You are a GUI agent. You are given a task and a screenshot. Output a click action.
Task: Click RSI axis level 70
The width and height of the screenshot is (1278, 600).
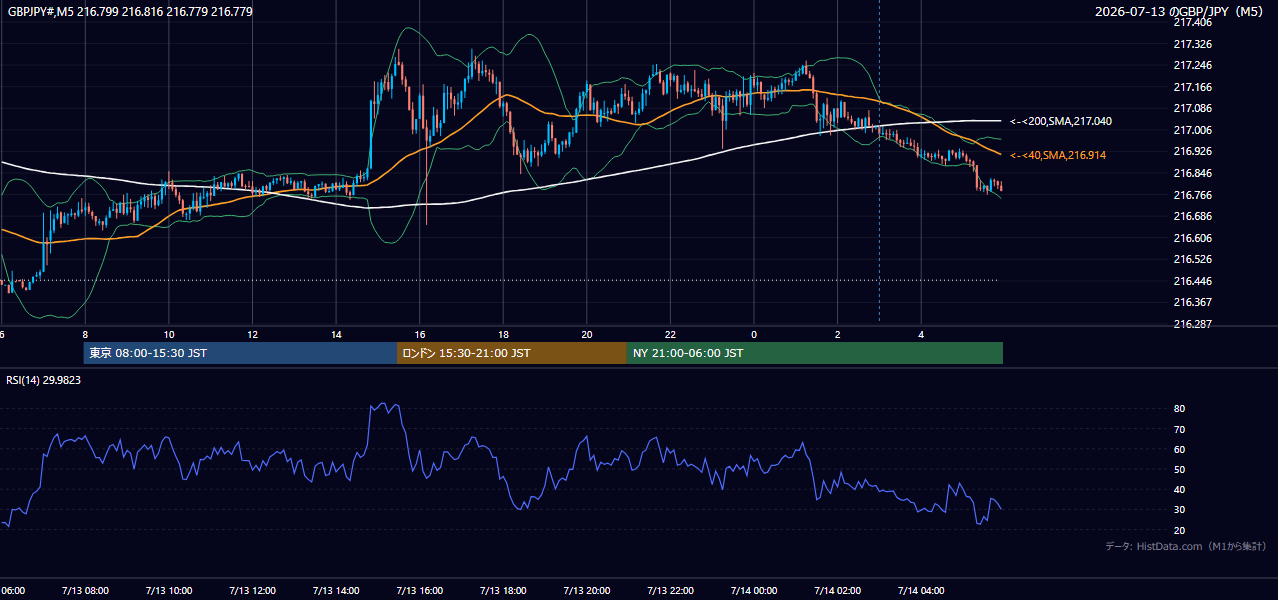[1179, 429]
